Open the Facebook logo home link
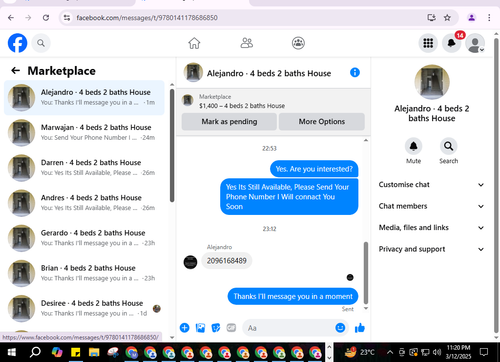 (17, 43)
